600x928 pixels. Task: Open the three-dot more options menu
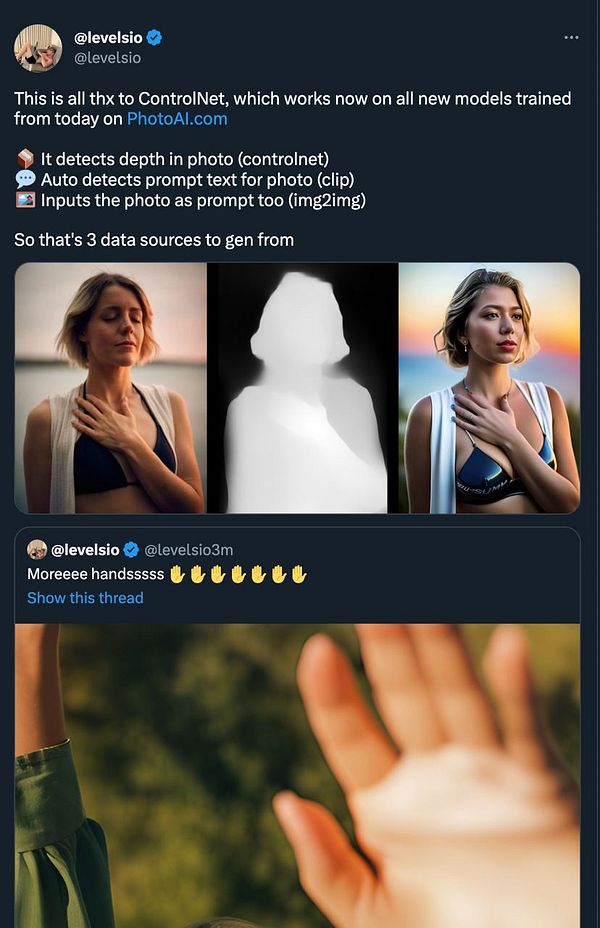(571, 38)
